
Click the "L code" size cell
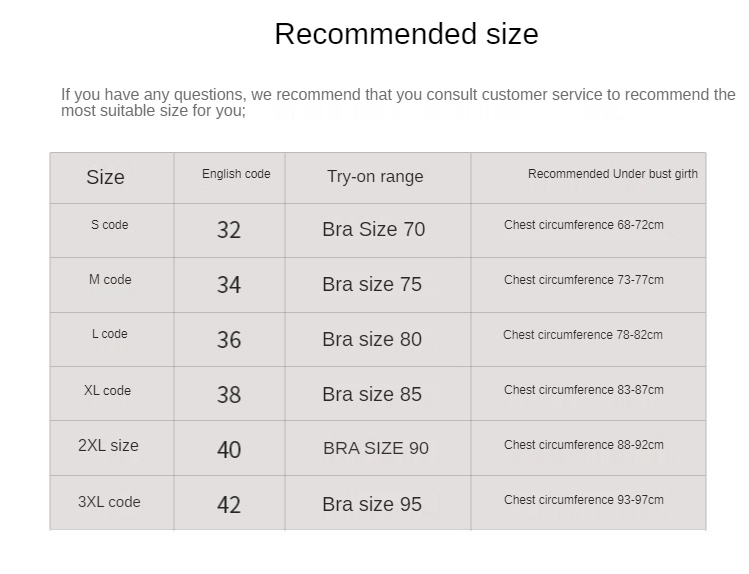coord(110,334)
